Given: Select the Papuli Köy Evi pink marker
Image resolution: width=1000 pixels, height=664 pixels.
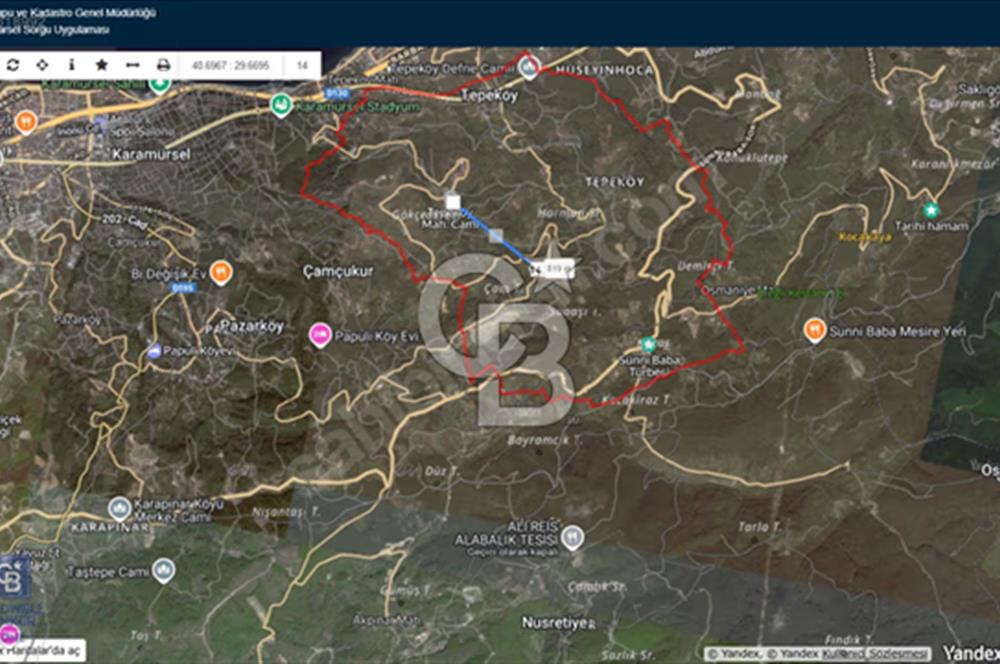Looking at the screenshot, I should click(320, 335).
